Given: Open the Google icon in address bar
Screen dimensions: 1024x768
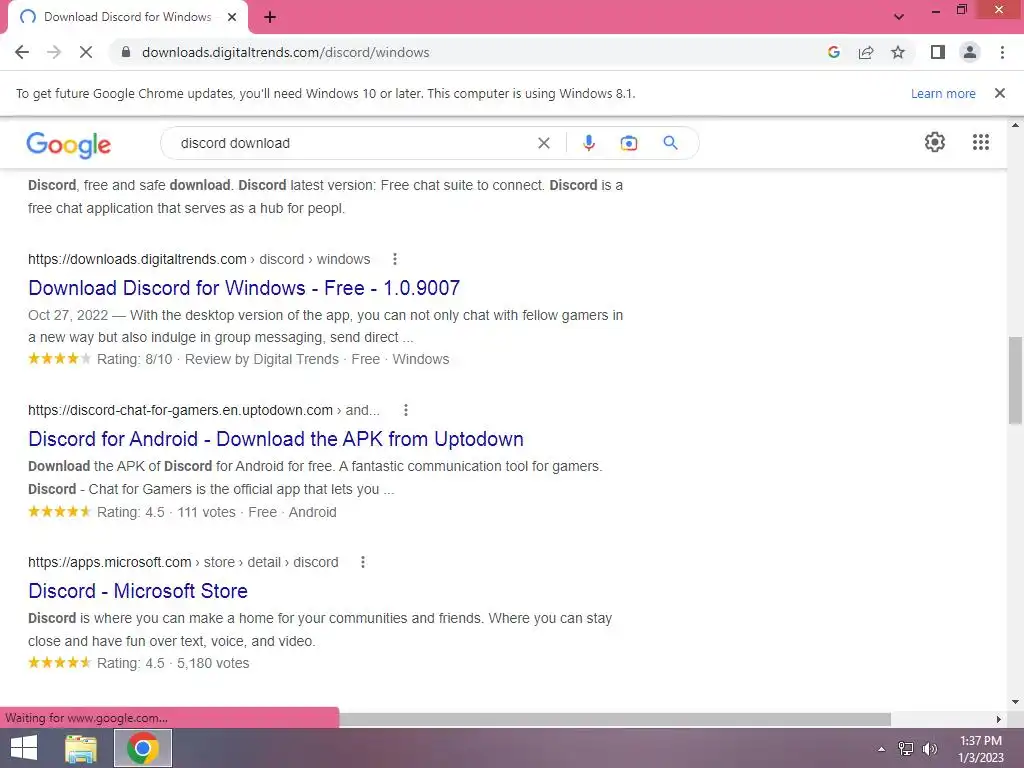Looking at the screenshot, I should pyautogui.click(x=833, y=52).
